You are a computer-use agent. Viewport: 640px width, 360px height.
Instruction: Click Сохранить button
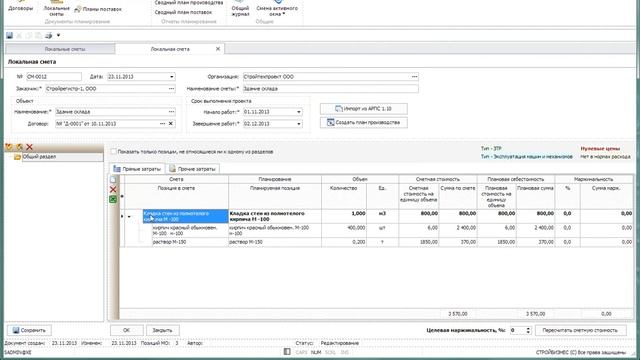click(x=29, y=330)
